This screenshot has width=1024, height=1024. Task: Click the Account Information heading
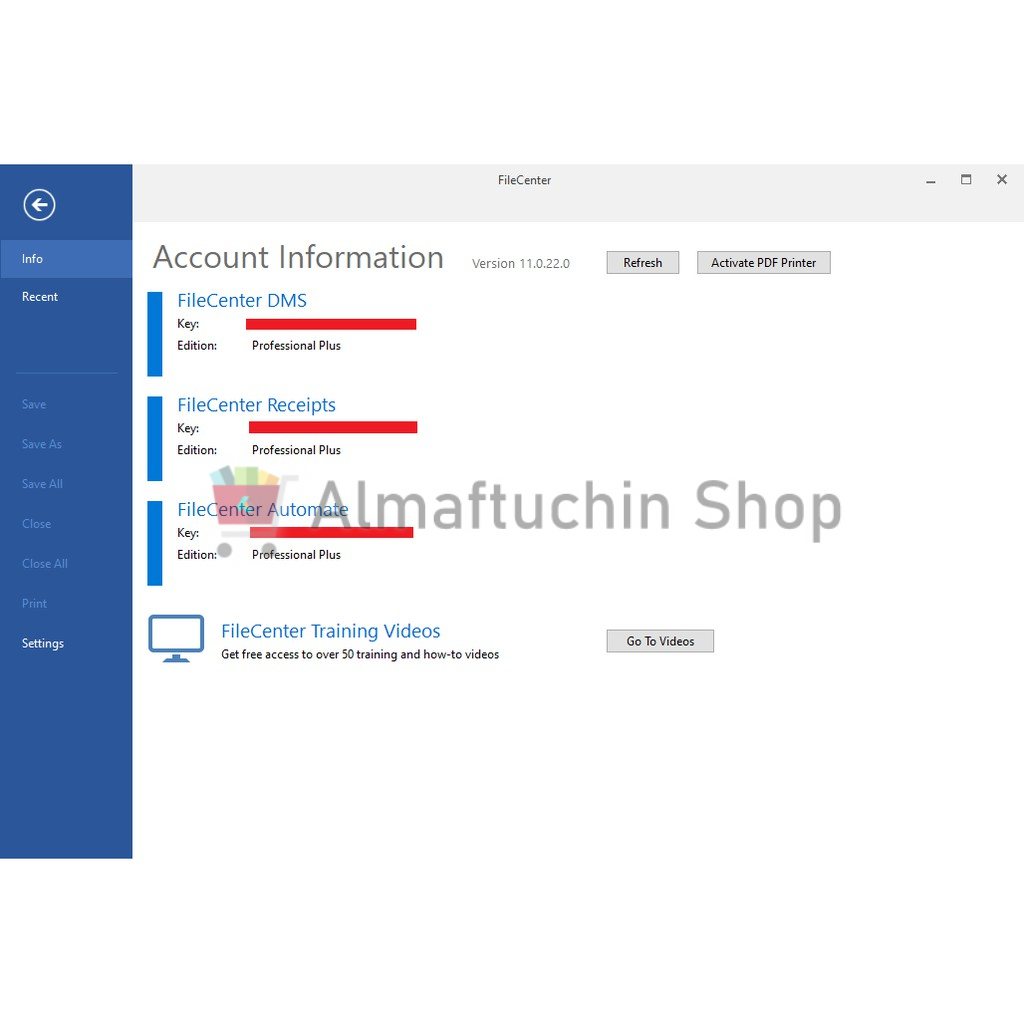tap(298, 257)
